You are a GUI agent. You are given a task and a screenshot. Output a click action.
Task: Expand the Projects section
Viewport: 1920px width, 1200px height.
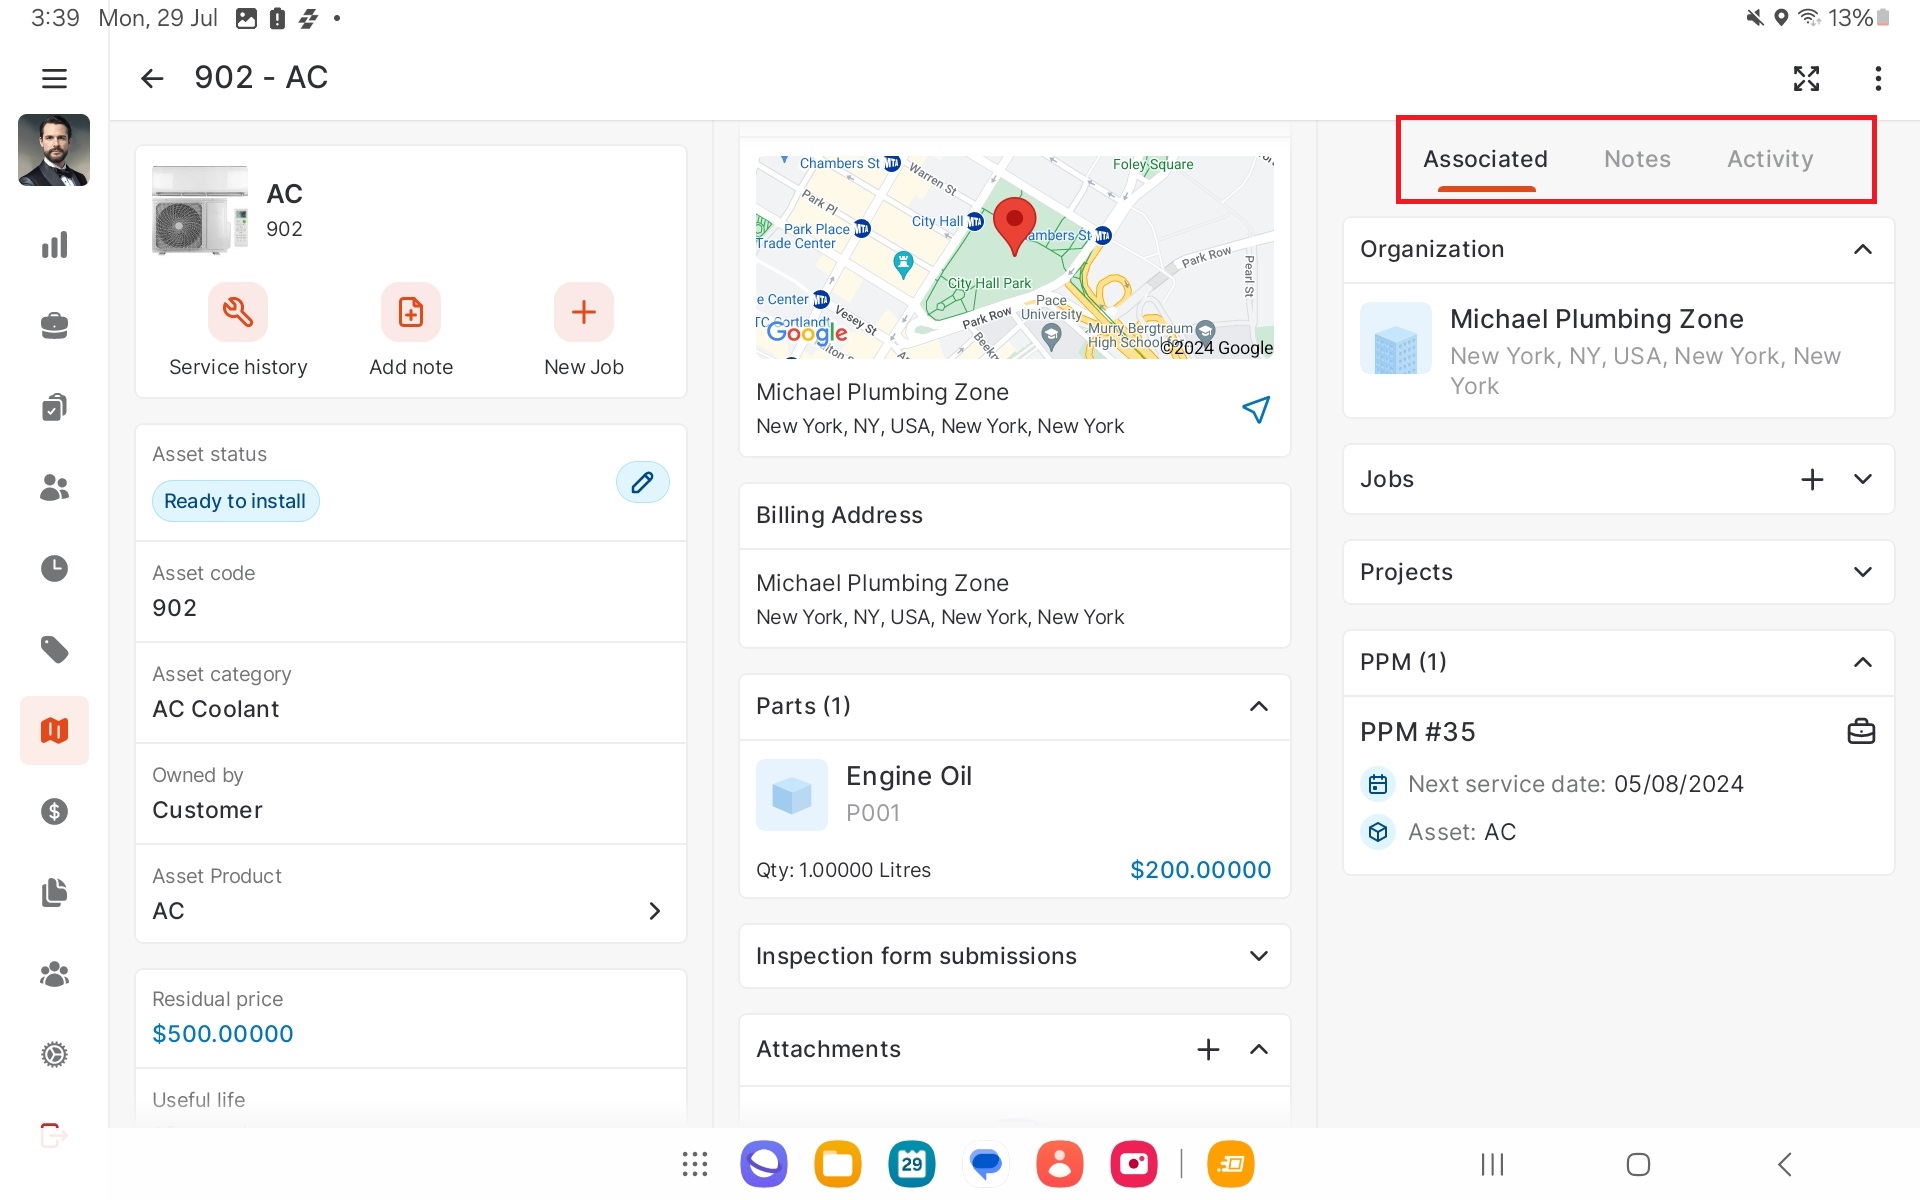[x=1862, y=572]
